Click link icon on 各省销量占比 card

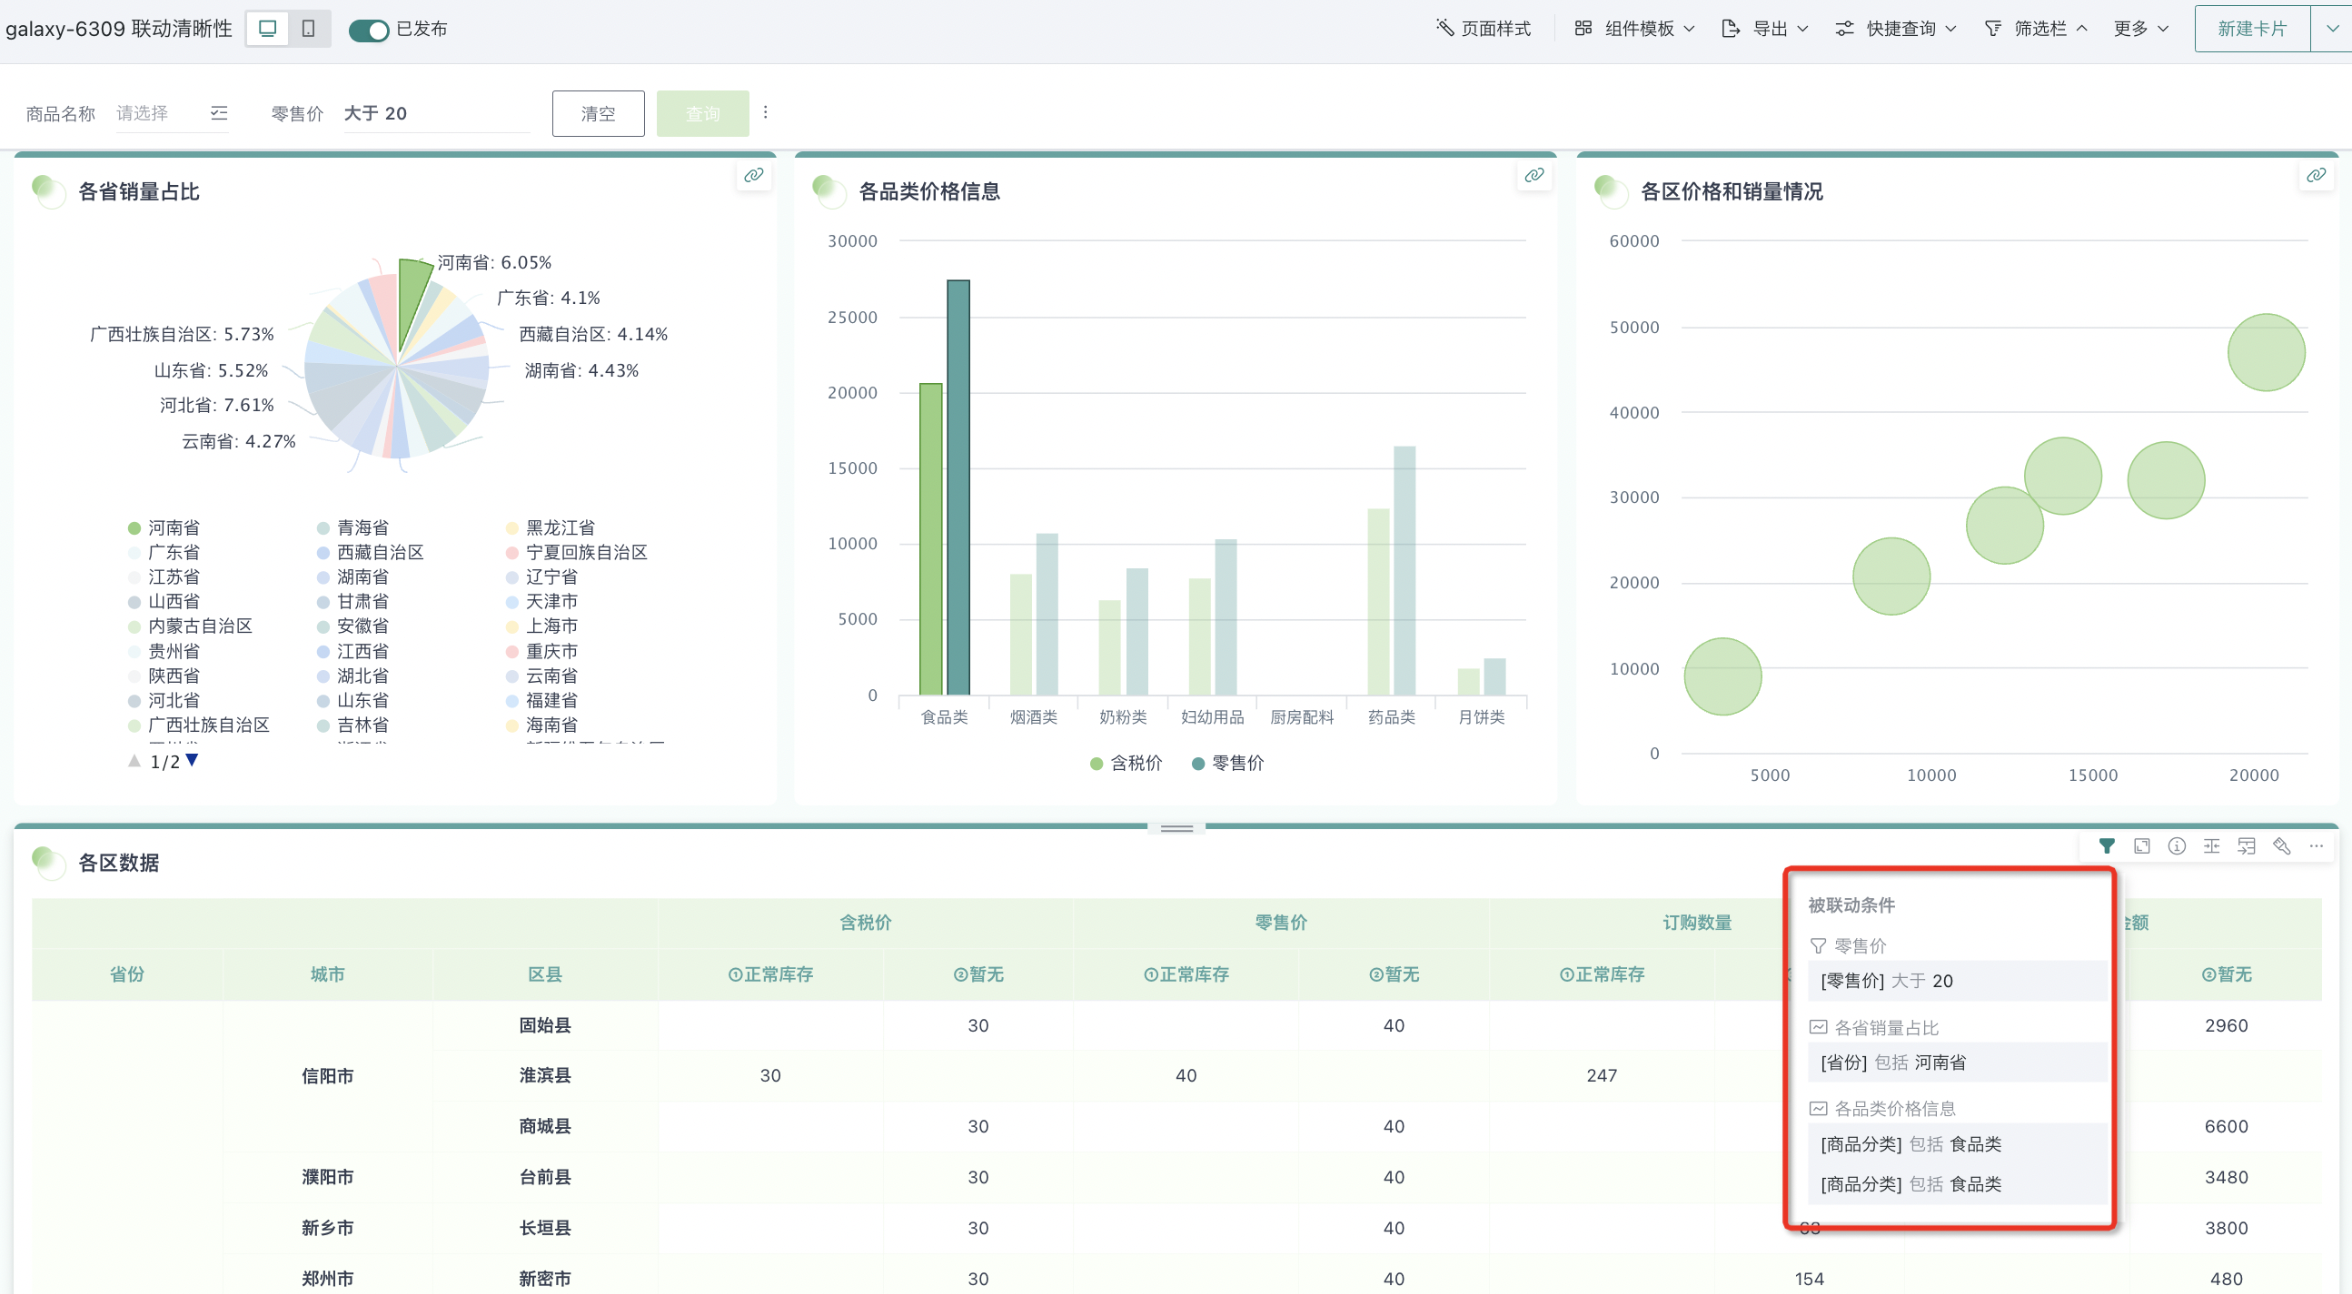click(754, 176)
